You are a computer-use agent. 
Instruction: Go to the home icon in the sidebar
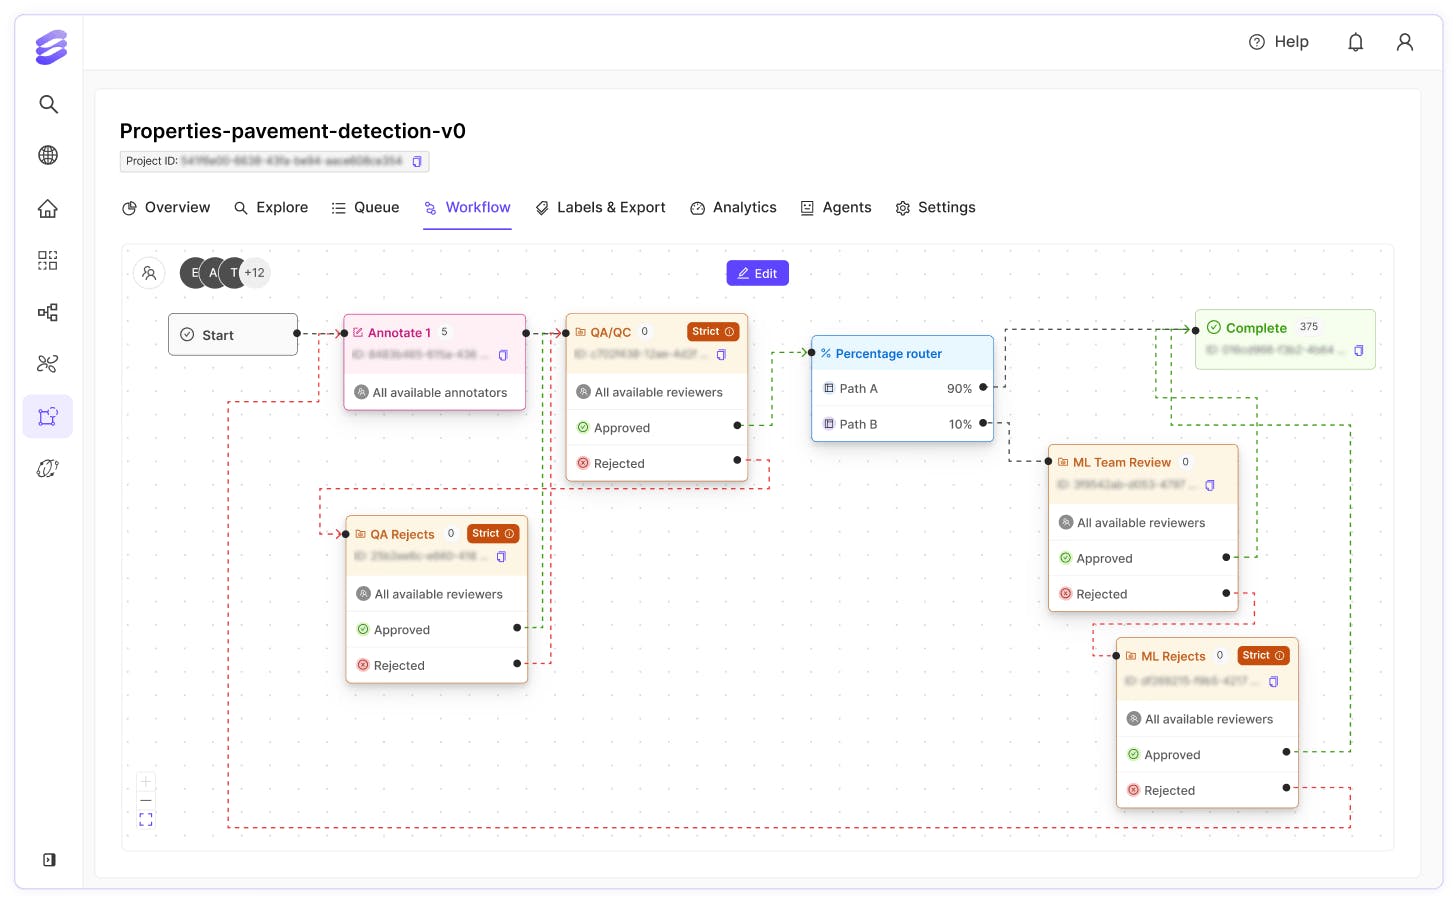pos(48,208)
